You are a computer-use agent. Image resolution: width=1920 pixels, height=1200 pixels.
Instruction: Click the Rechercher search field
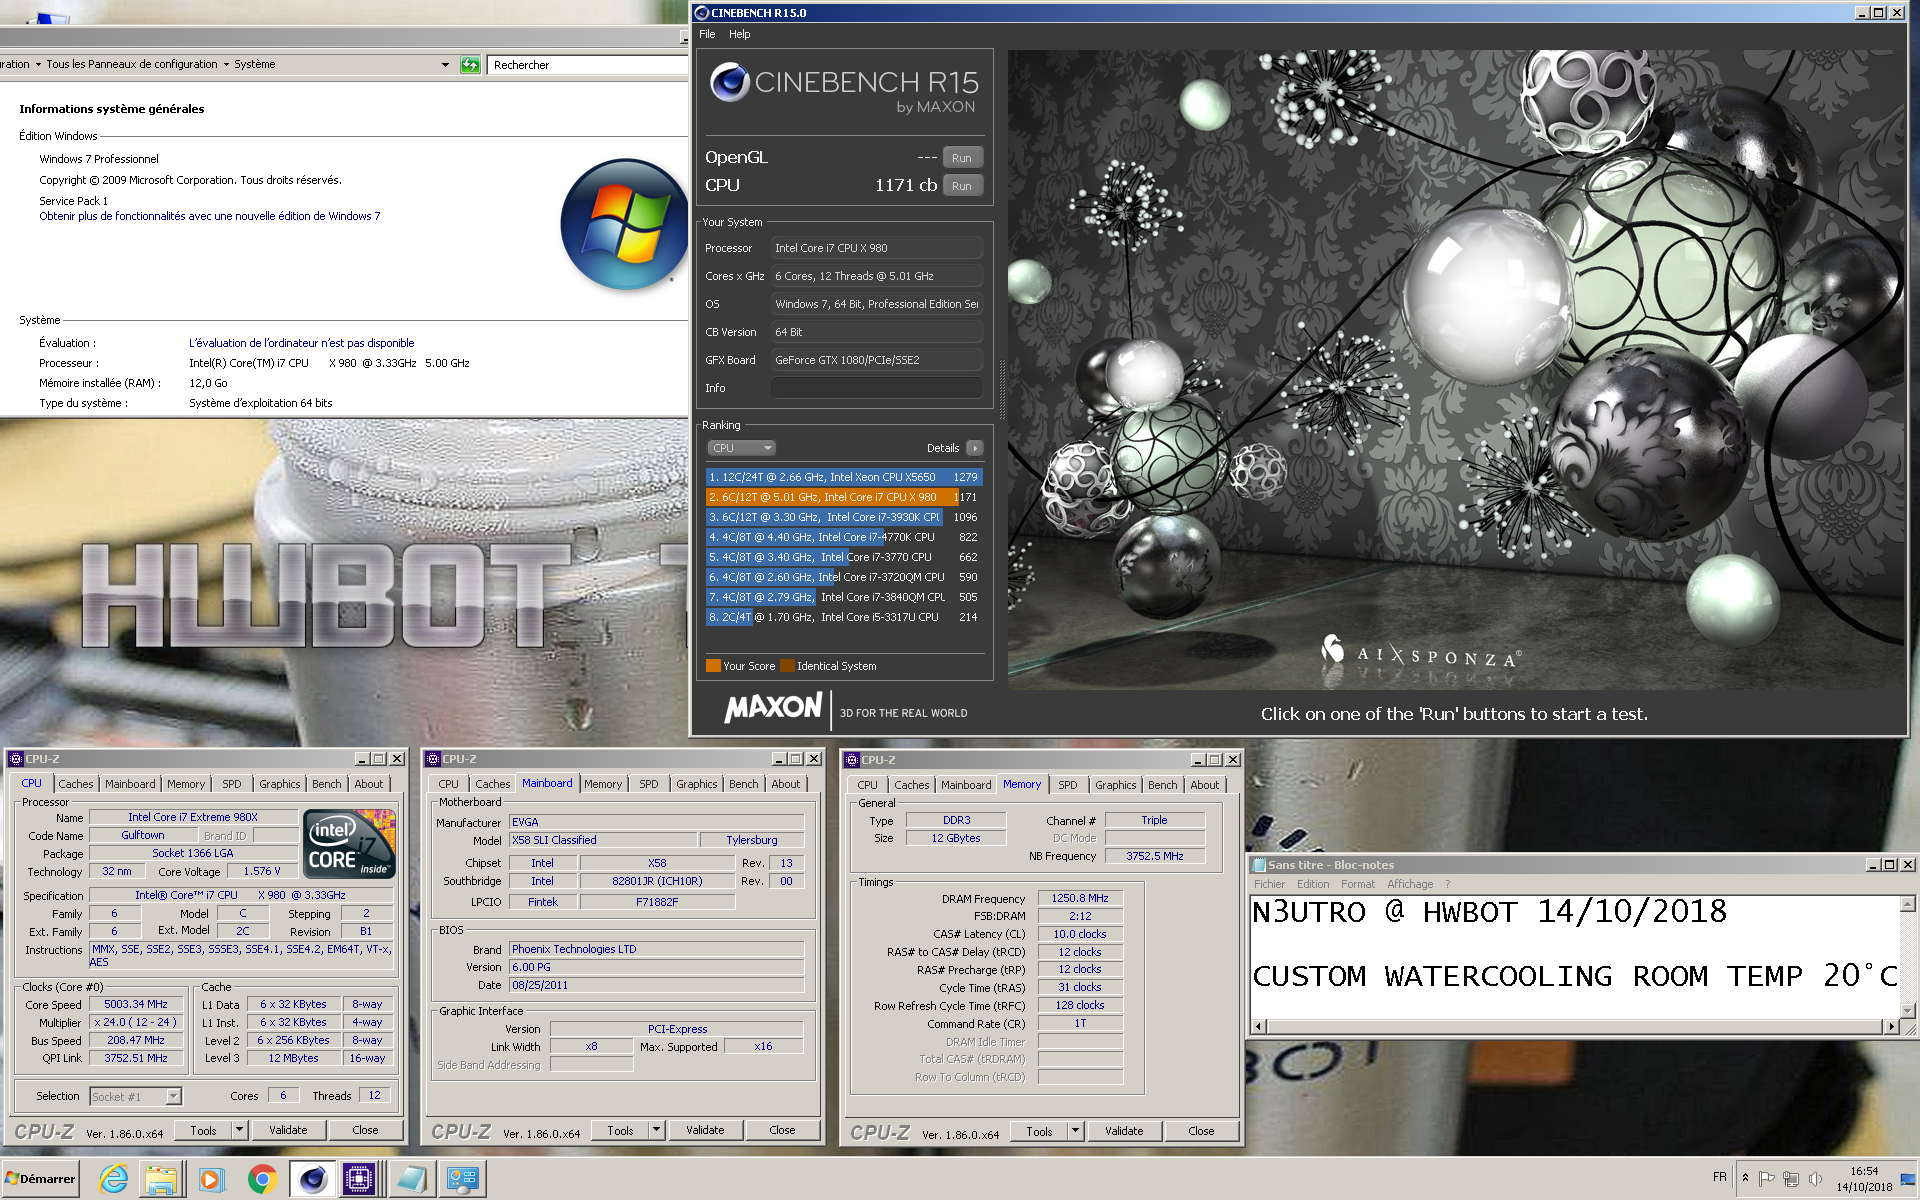point(588,65)
